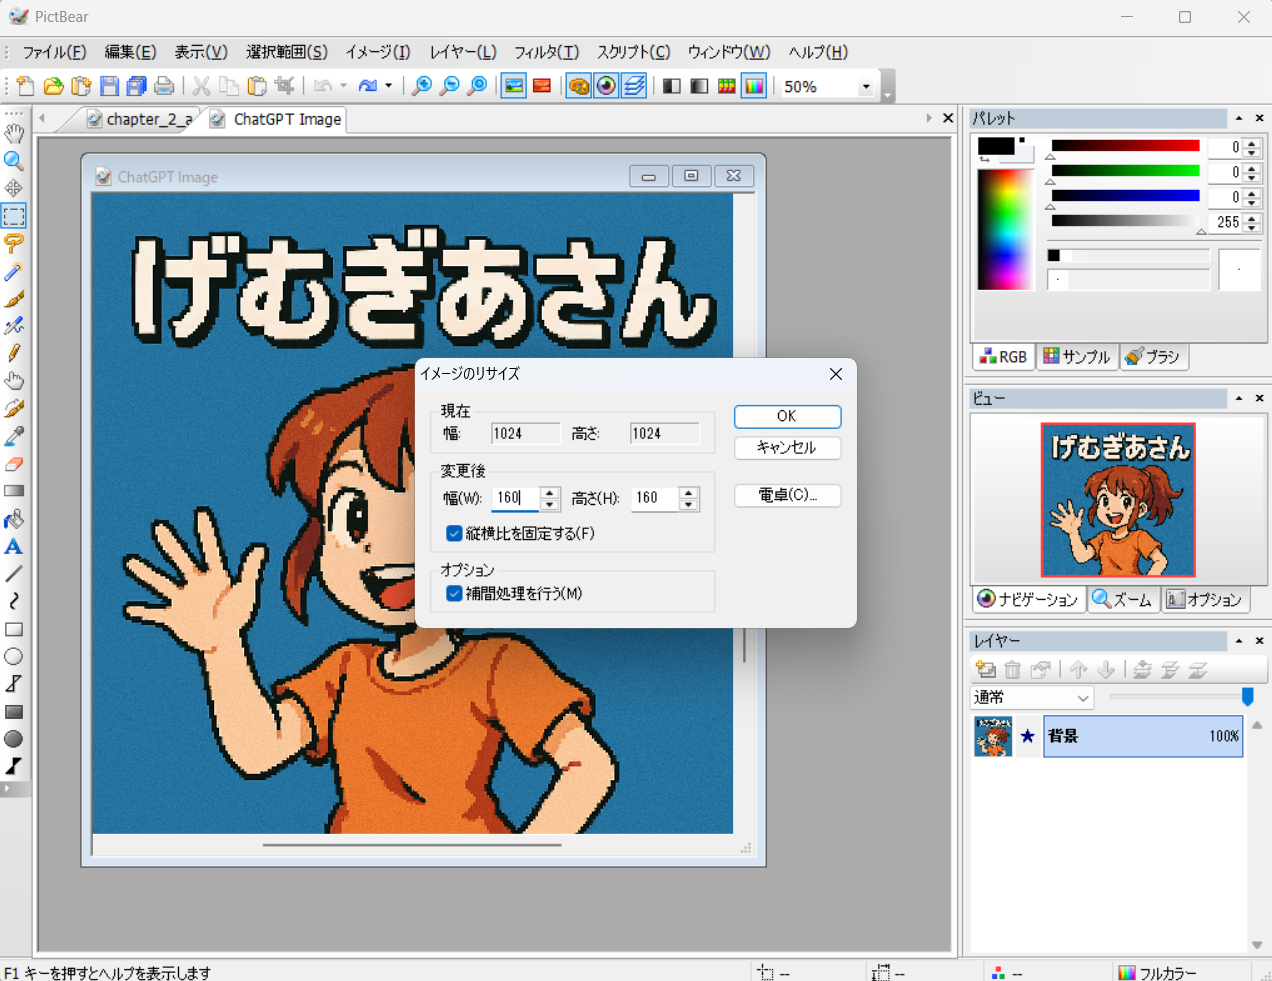The image size is (1272, 981).
Task: Select the Hand pan tool
Action: pyautogui.click(x=14, y=133)
